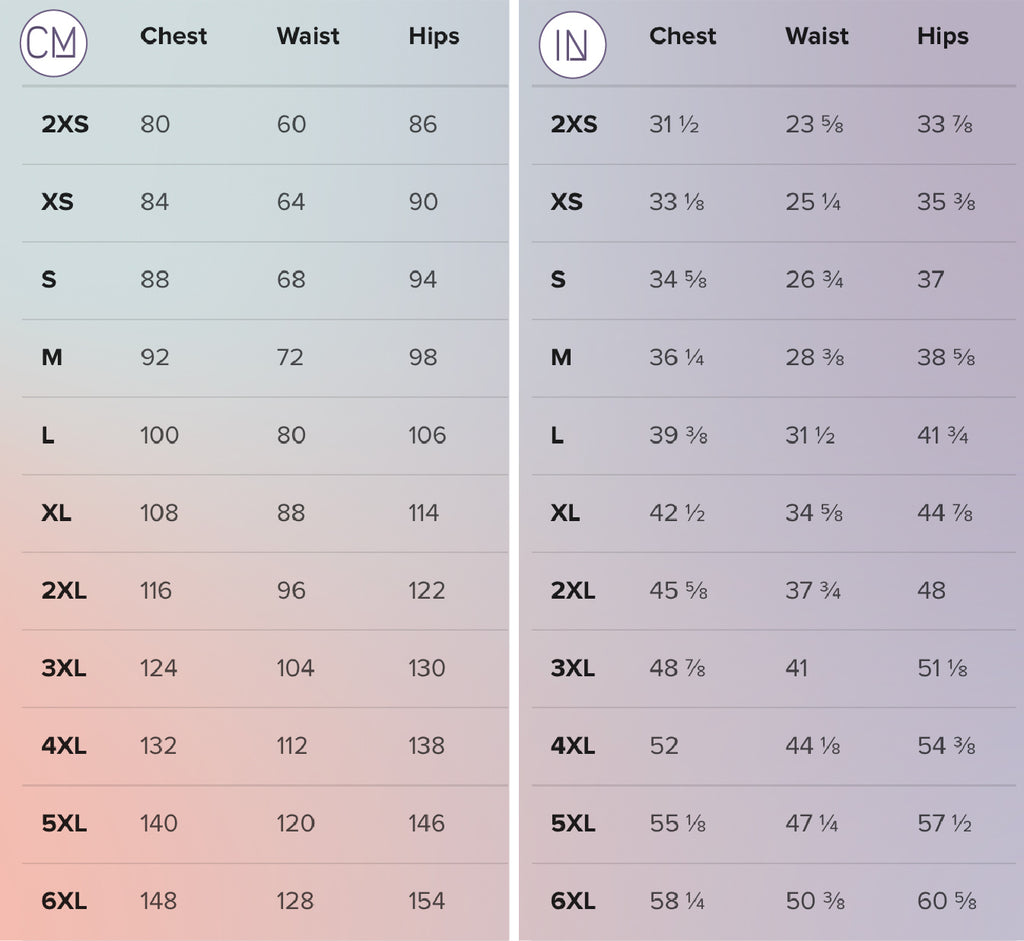
Task: Click chest value 52 in inches table
Action: point(664,746)
